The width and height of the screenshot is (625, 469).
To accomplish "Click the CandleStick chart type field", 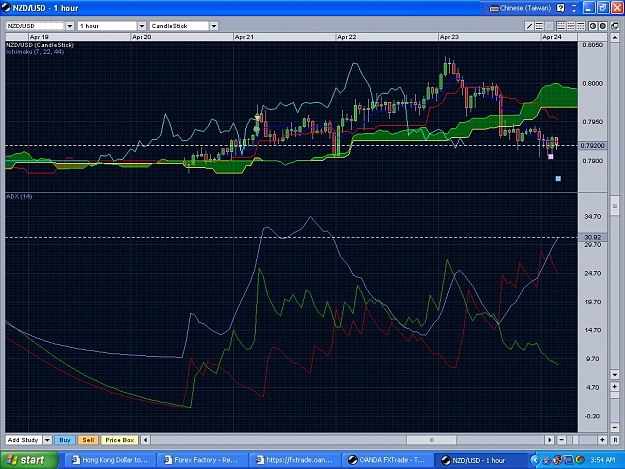I will pyautogui.click(x=179, y=26).
